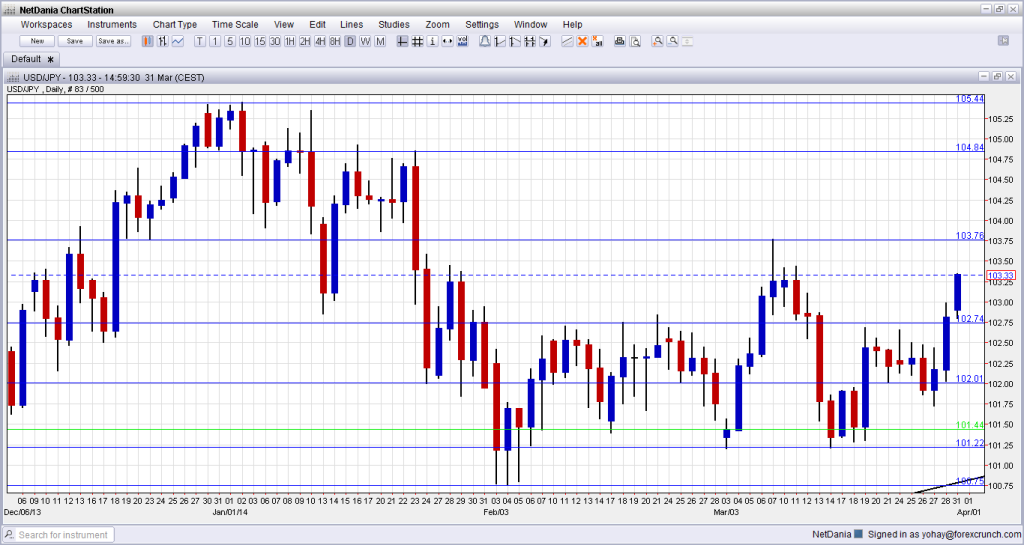Toggle the info display icon
Image resolution: width=1024 pixels, height=545 pixels.
[432, 41]
